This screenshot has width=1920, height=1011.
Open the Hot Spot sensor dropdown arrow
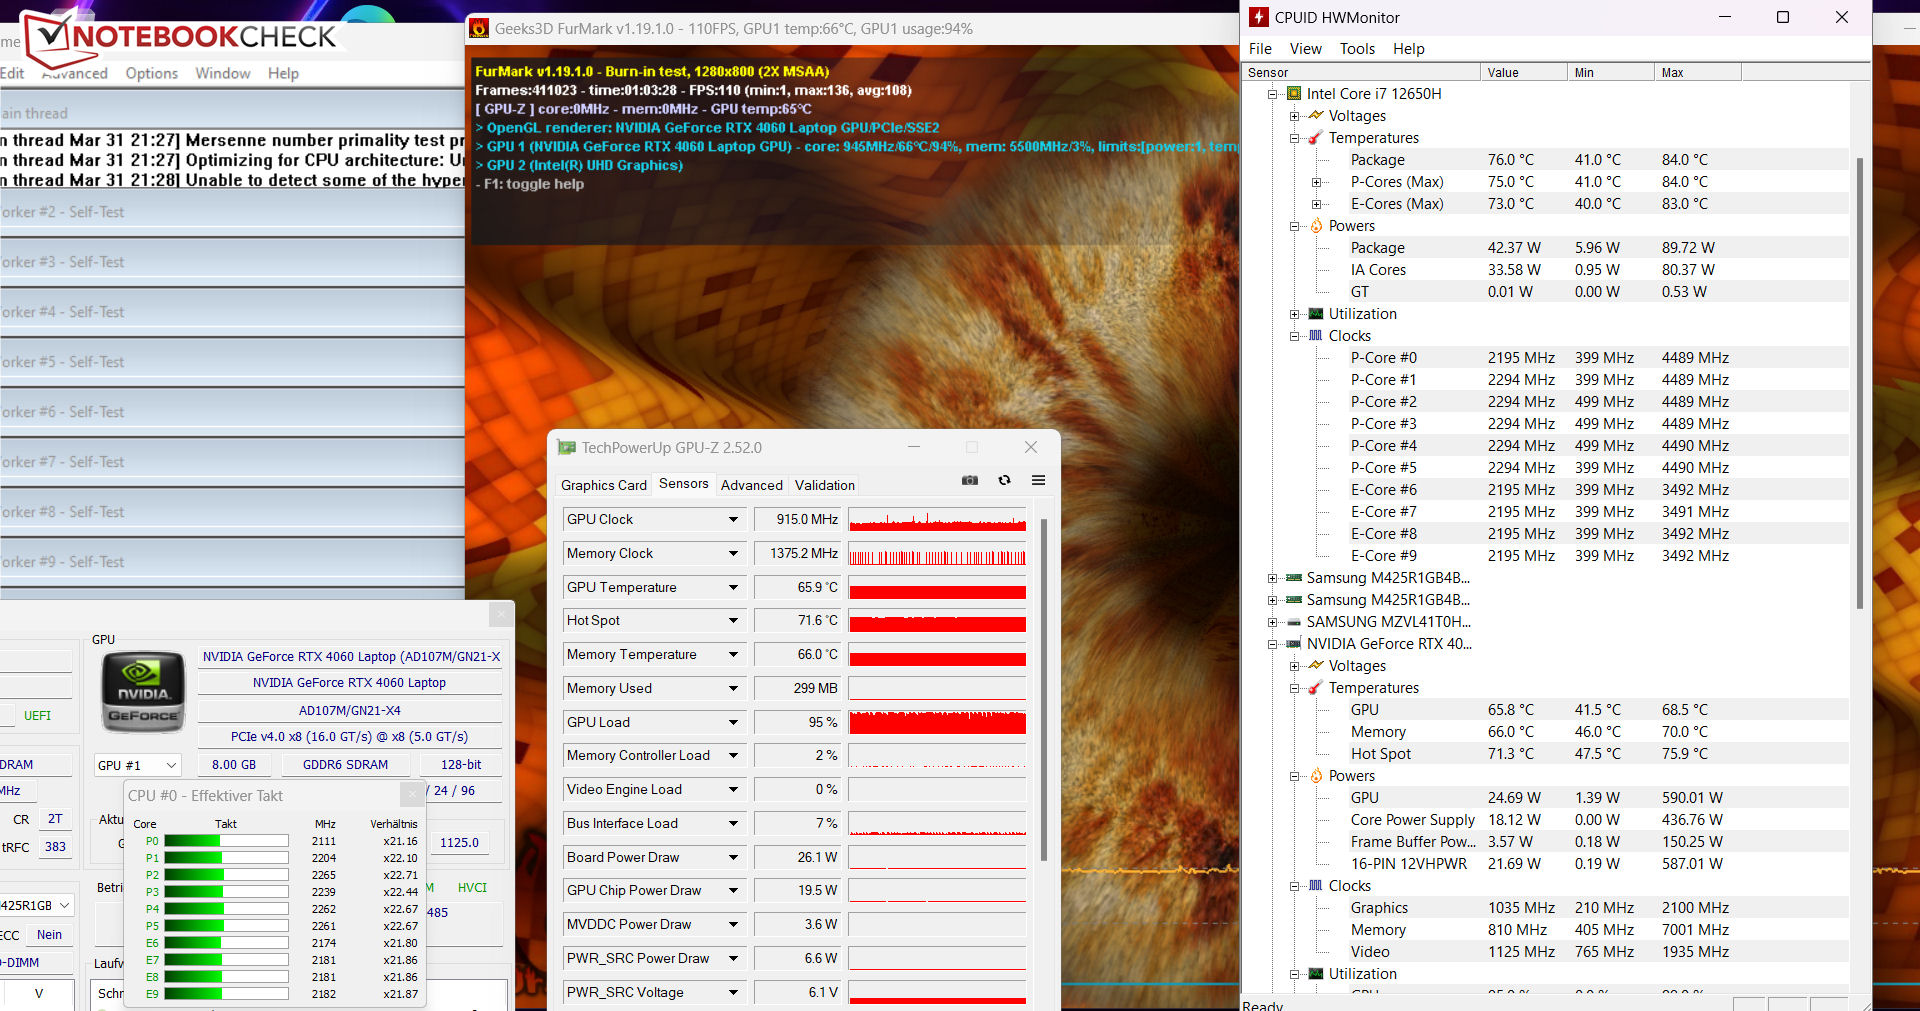tap(733, 621)
